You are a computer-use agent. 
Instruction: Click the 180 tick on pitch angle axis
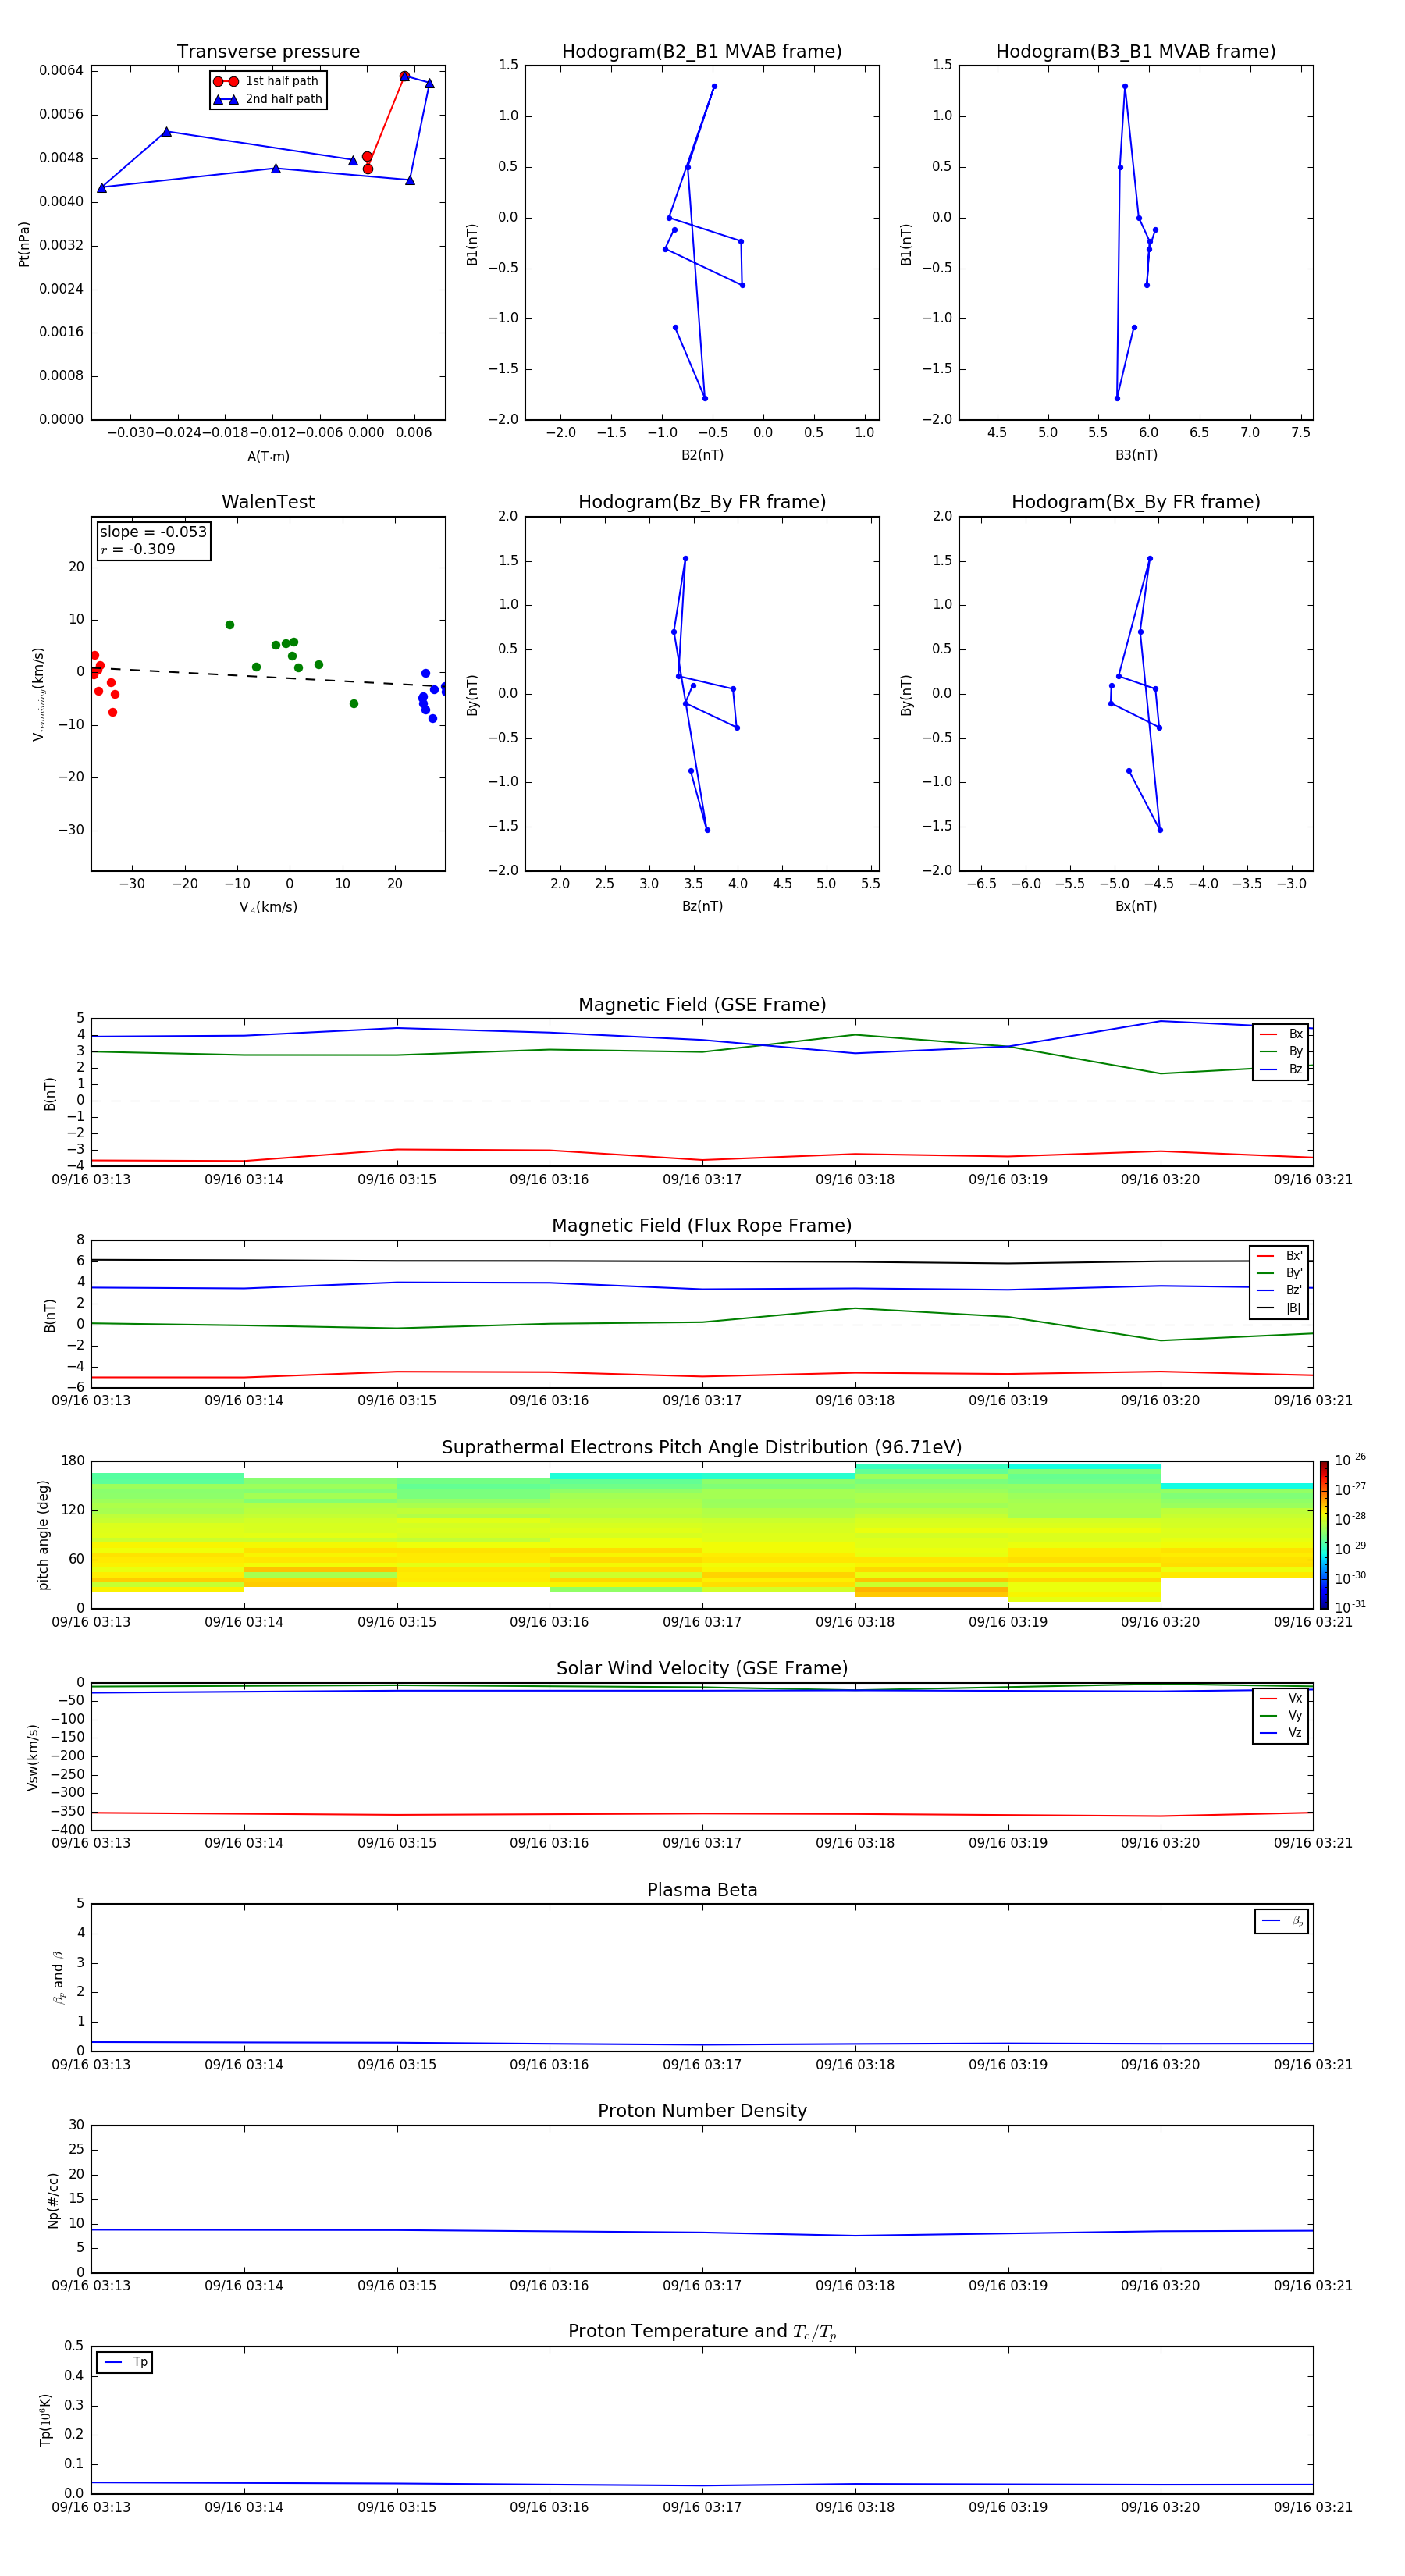click(73, 1461)
